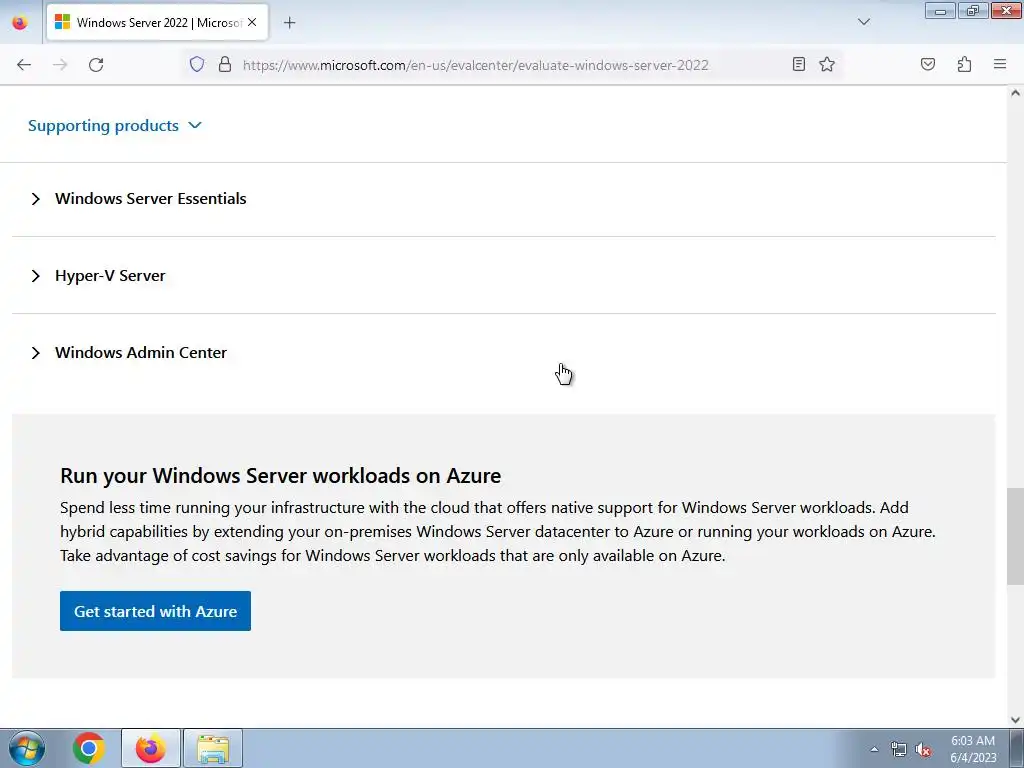Click the Firefox View icon beside the tabs
This screenshot has height=768, width=1024.
[x=20, y=22]
